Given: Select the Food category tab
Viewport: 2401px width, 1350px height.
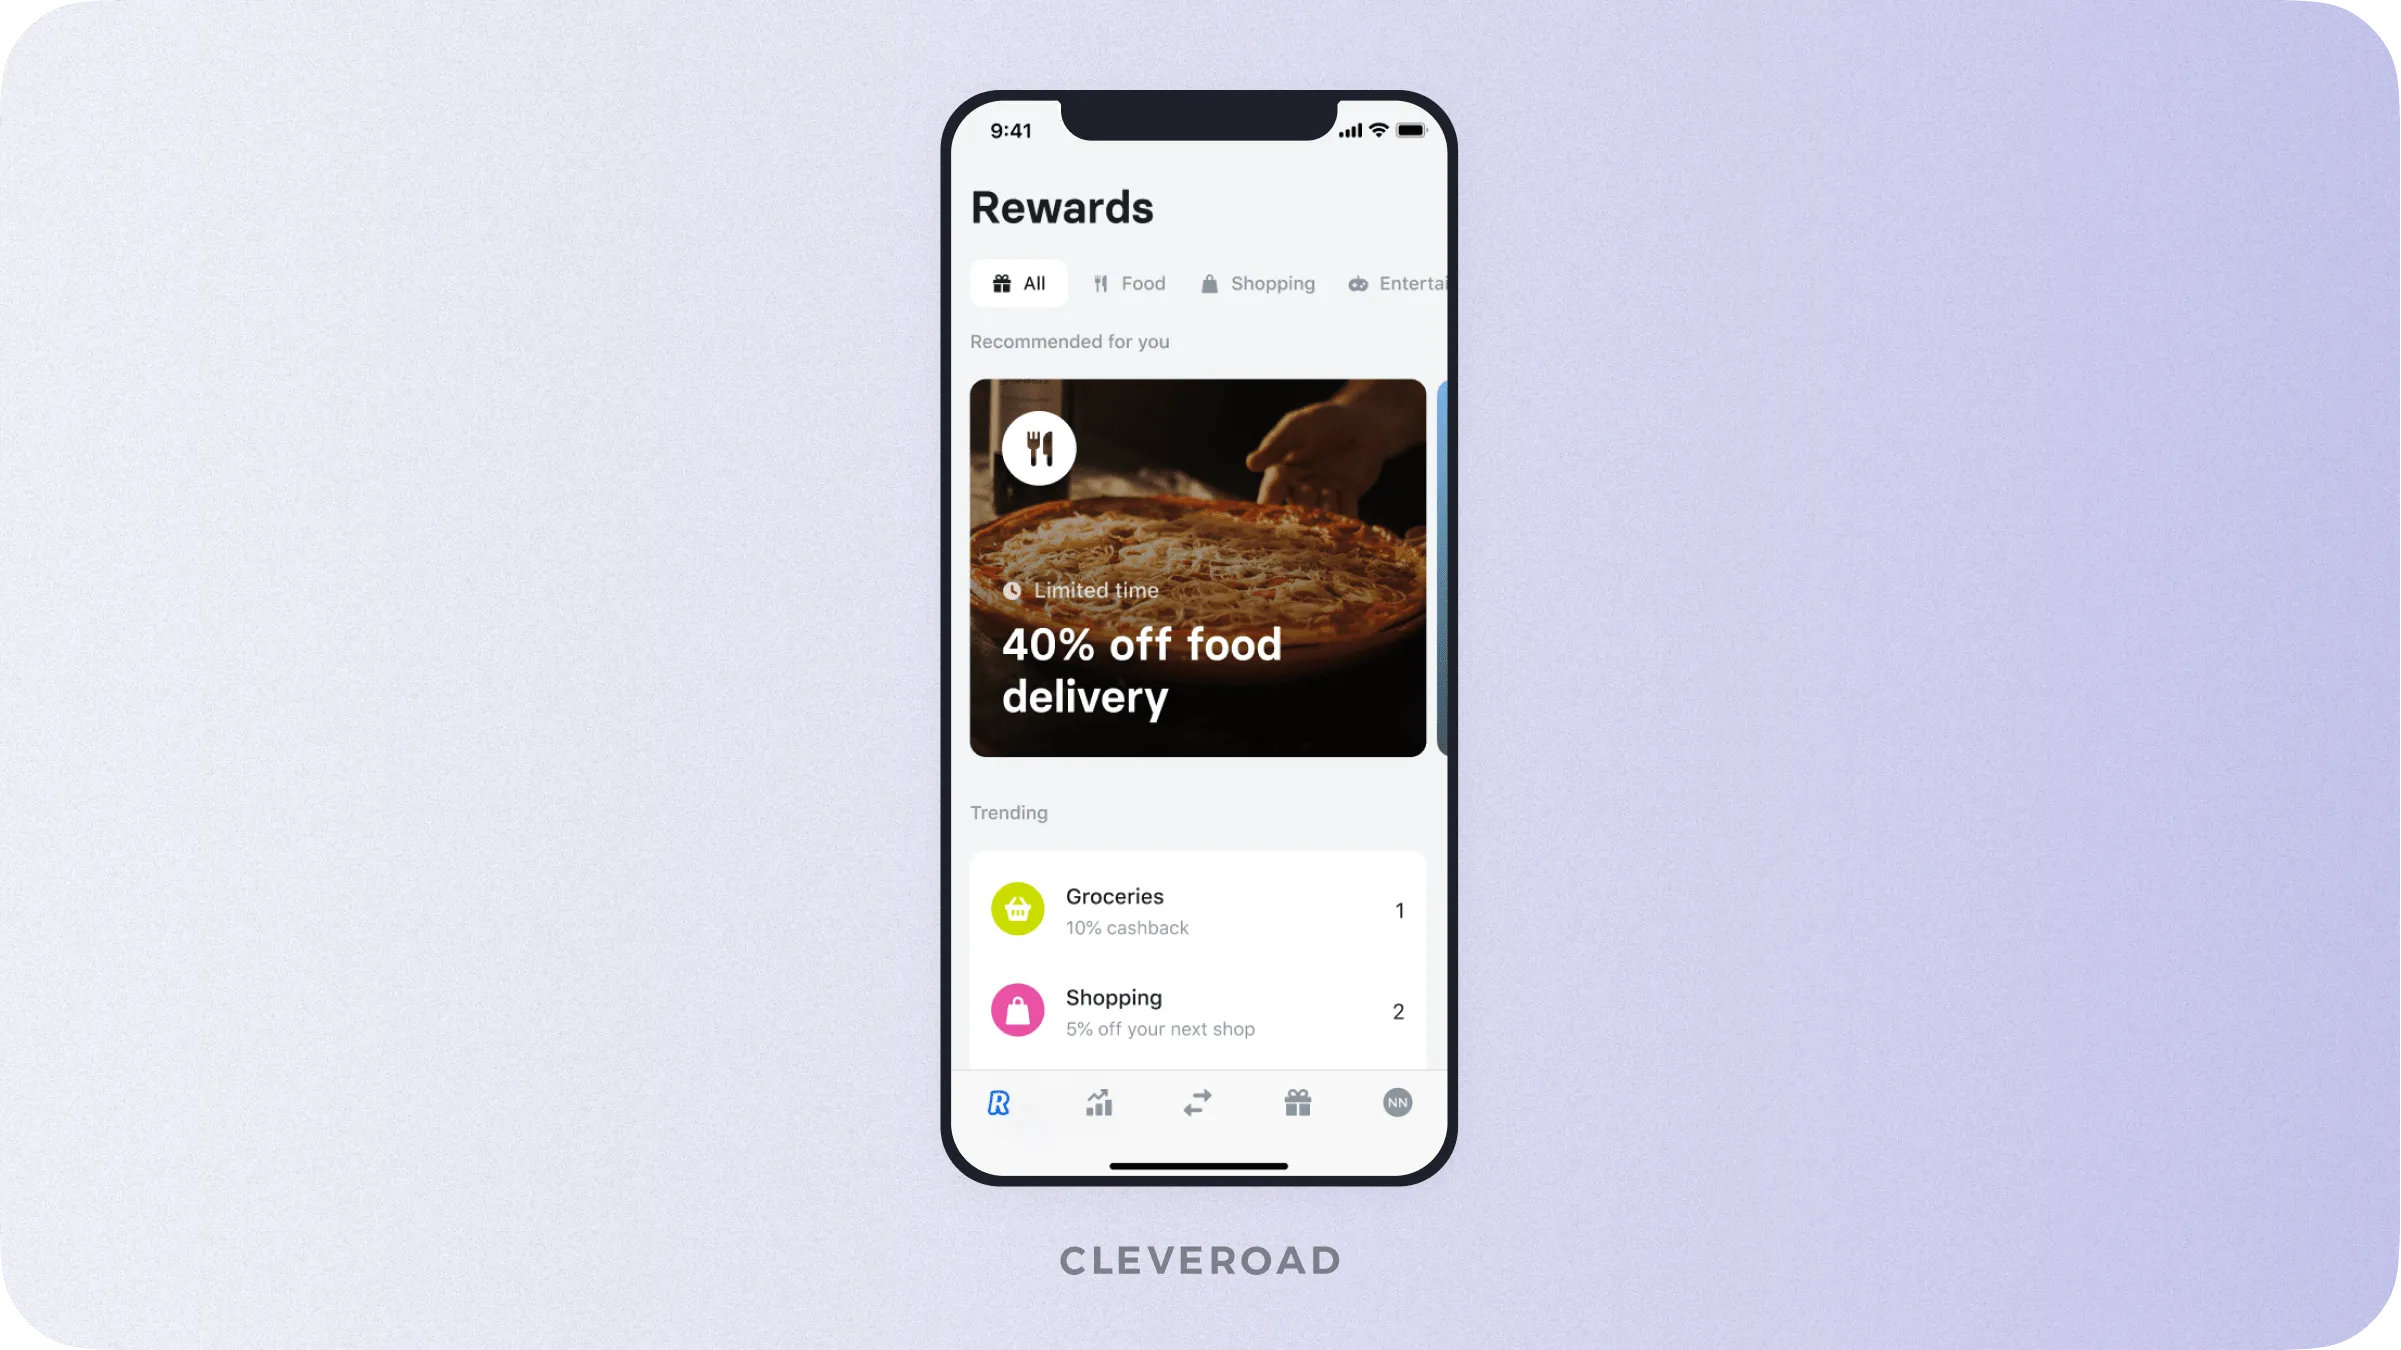Looking at the screenshot, I should click(1130, 282).
